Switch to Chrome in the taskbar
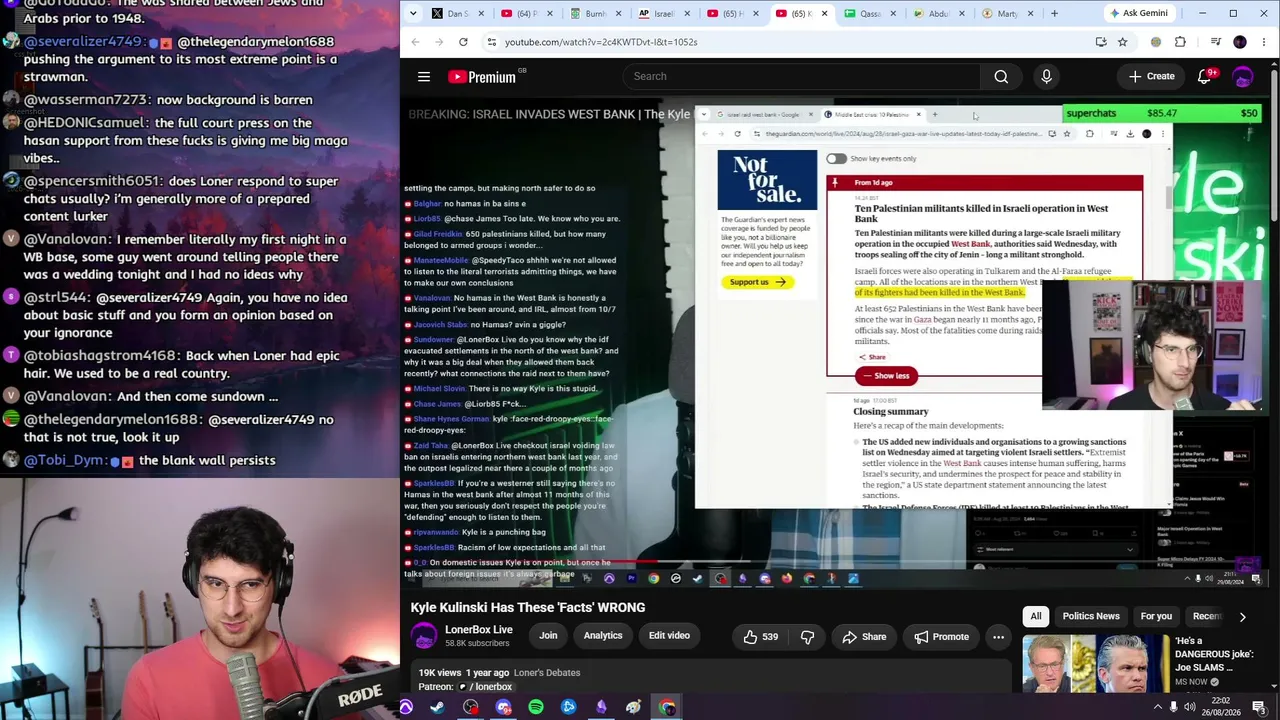 [667, 708]
